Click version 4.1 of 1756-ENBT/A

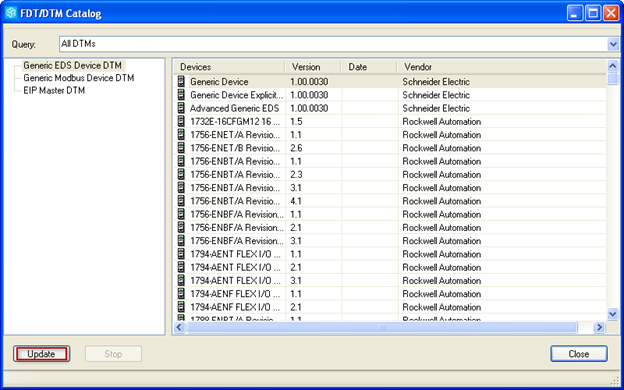pos(296,201)
